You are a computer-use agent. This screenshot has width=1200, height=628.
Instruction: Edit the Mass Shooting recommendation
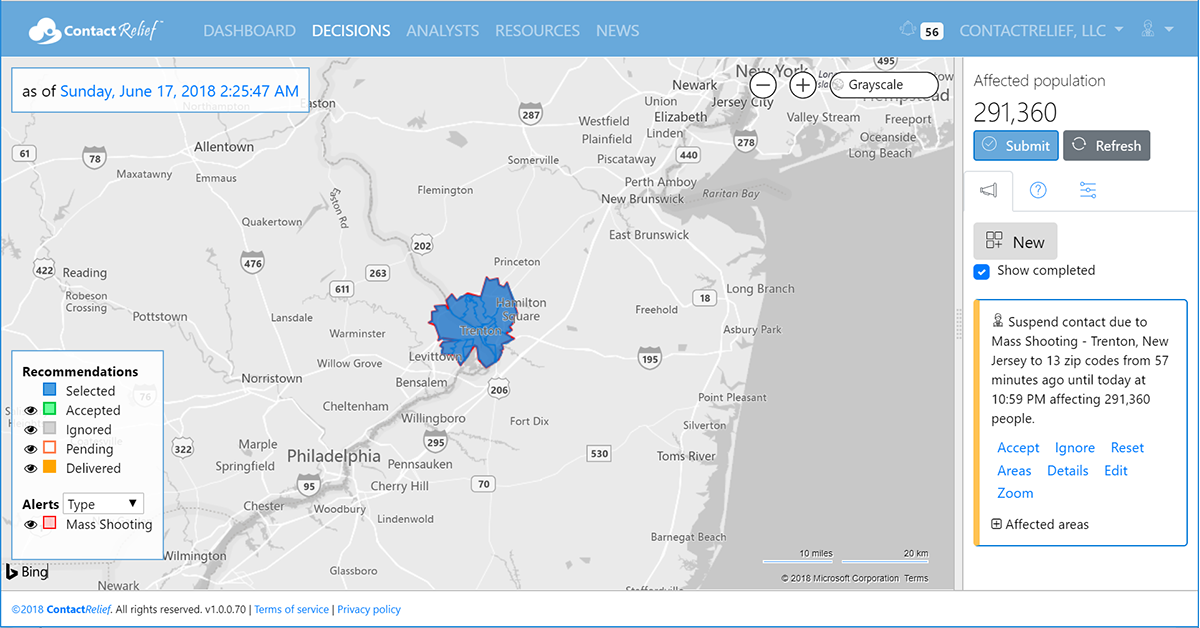point(1116,471)
